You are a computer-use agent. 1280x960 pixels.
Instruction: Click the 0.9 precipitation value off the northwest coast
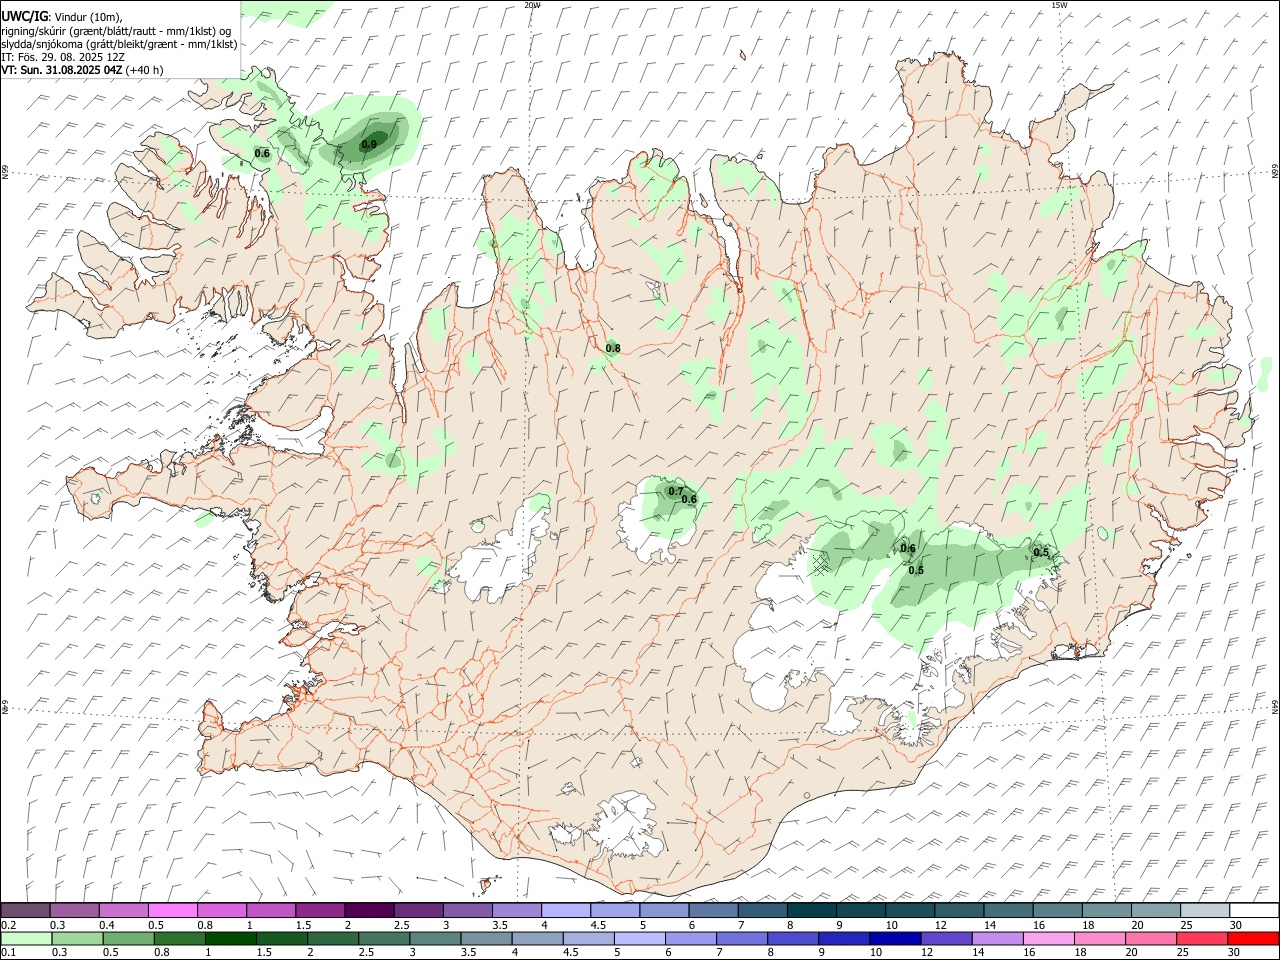(x=369, y=145)
